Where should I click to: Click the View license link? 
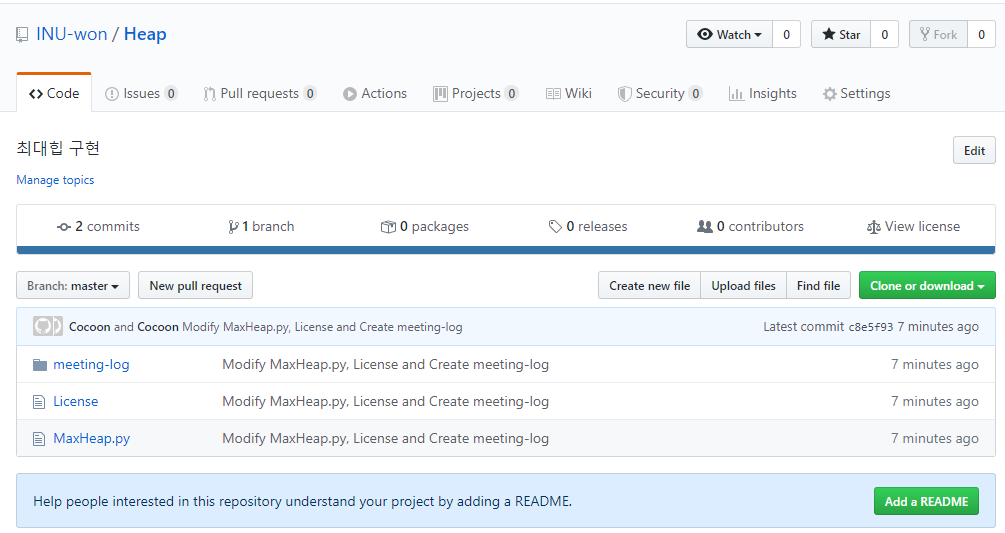pyautogui.click(x=913, y=226)
